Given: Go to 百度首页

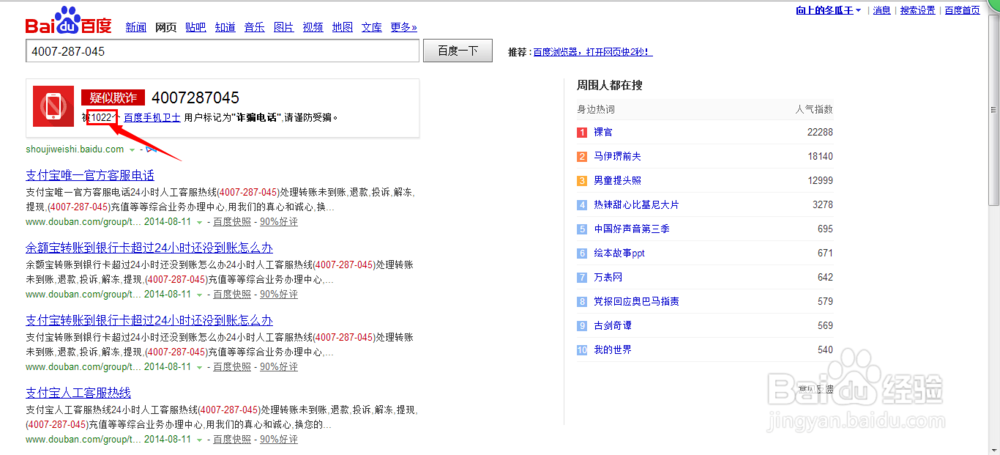Looking at the screenshot, I should click(x=962, y=10).
